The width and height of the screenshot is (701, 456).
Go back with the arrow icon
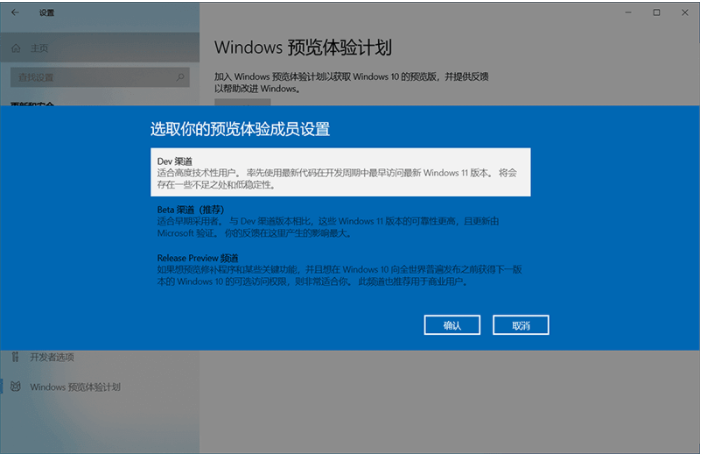[15, 13]
